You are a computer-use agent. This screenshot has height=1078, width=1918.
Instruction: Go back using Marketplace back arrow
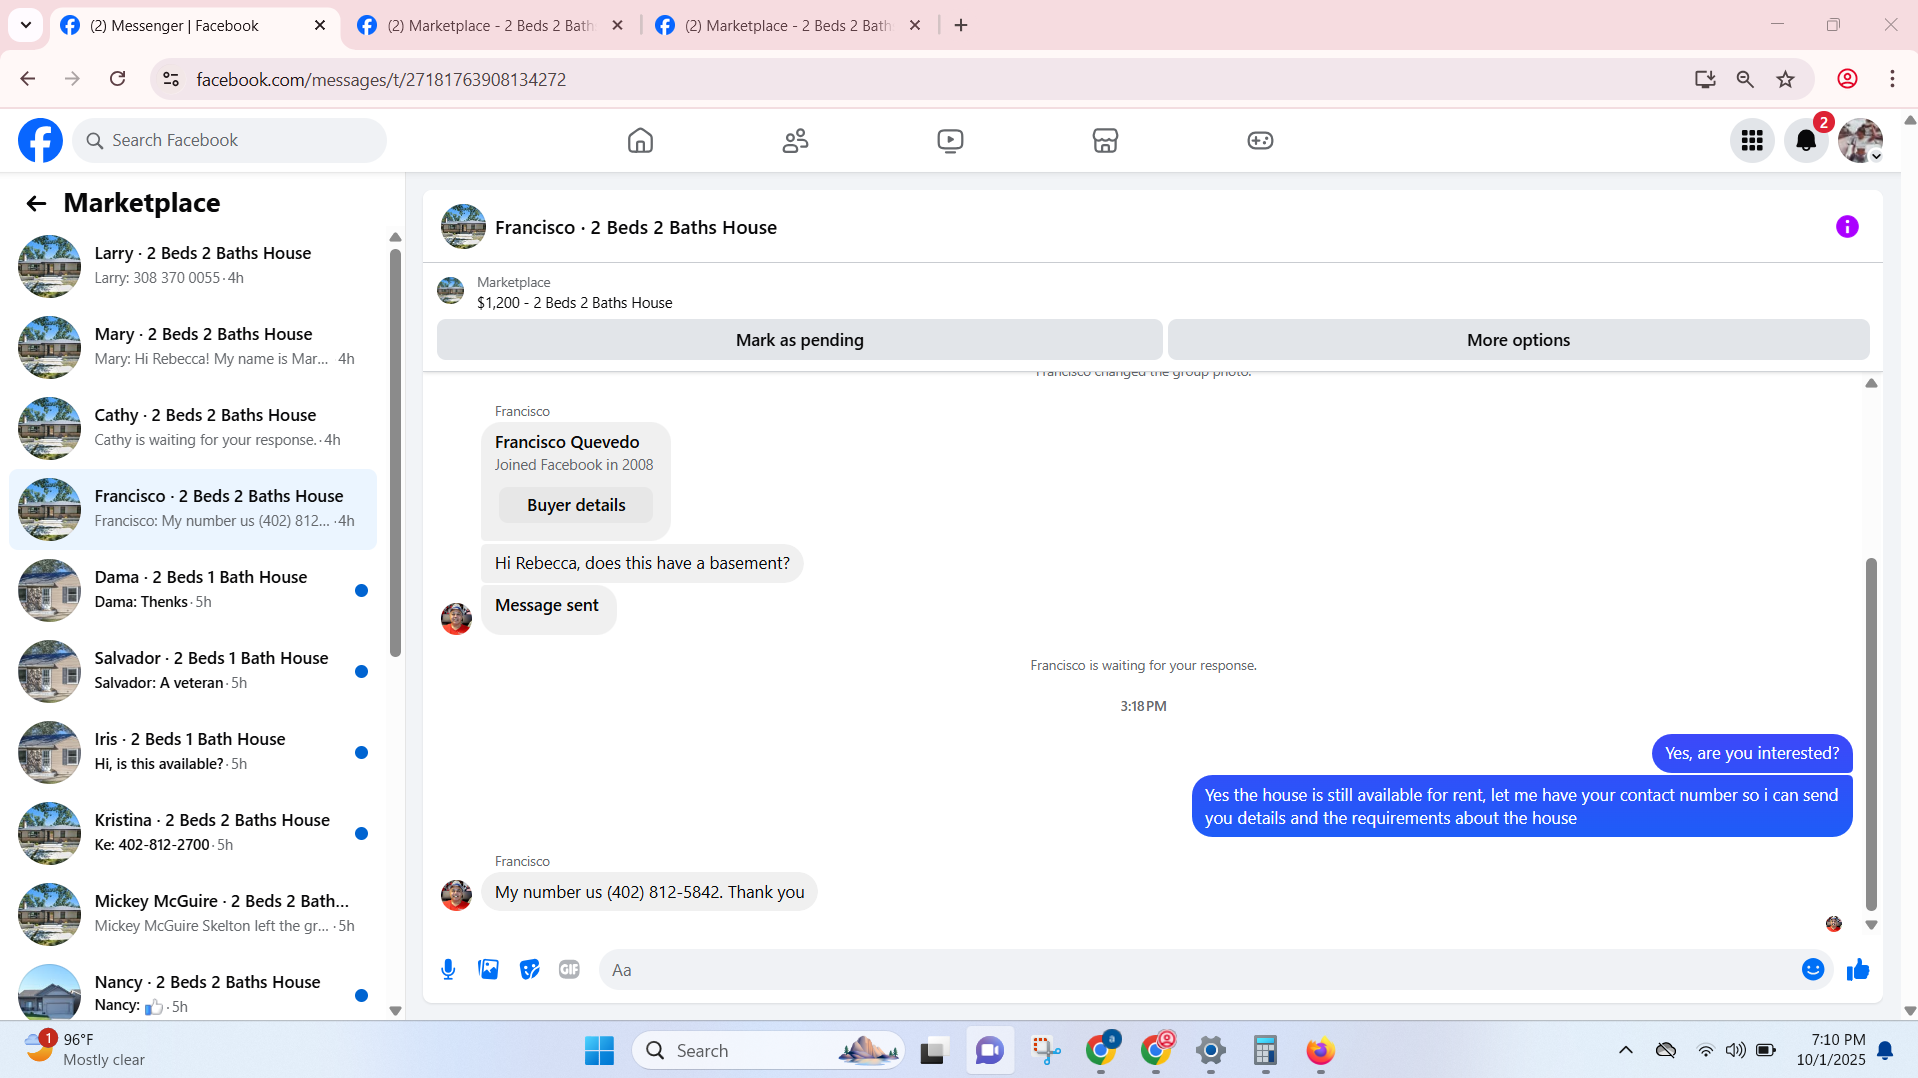[x=36, y=204]
